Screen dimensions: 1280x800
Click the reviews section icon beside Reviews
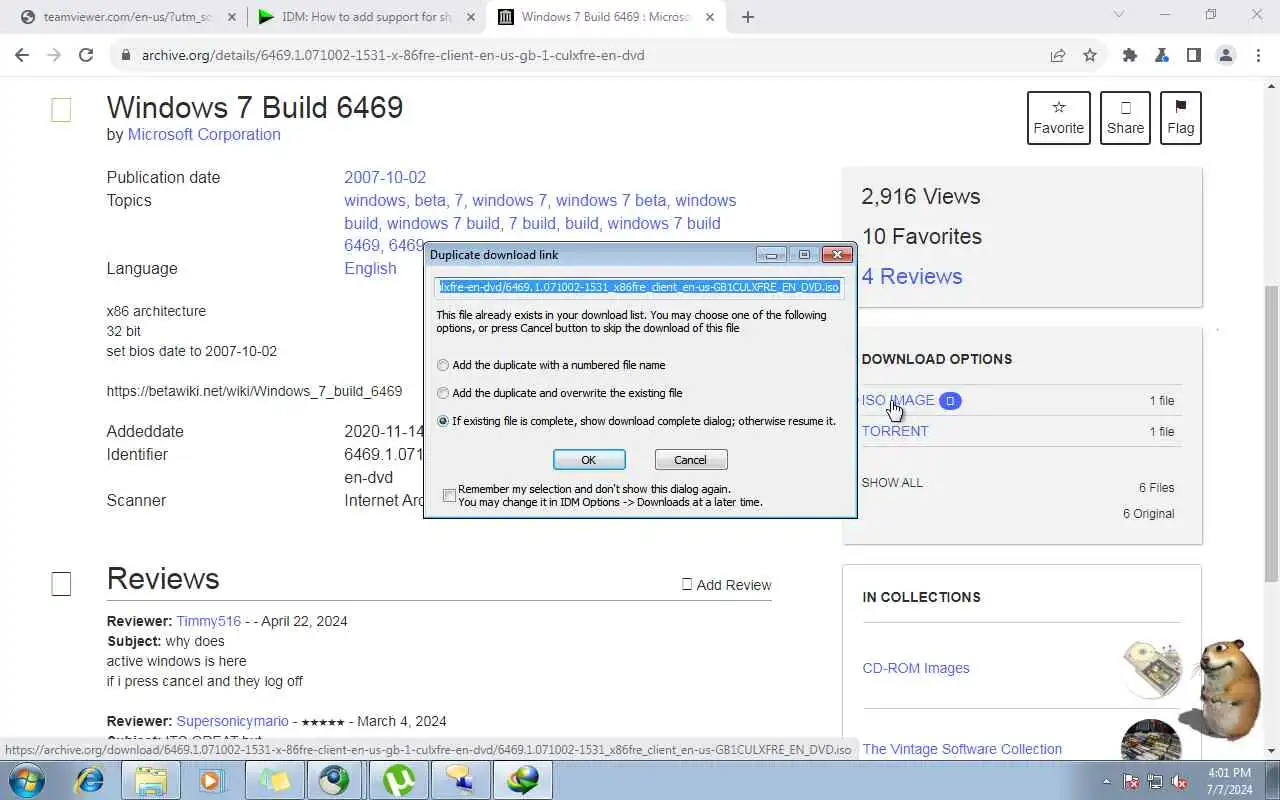click(61, 584)
